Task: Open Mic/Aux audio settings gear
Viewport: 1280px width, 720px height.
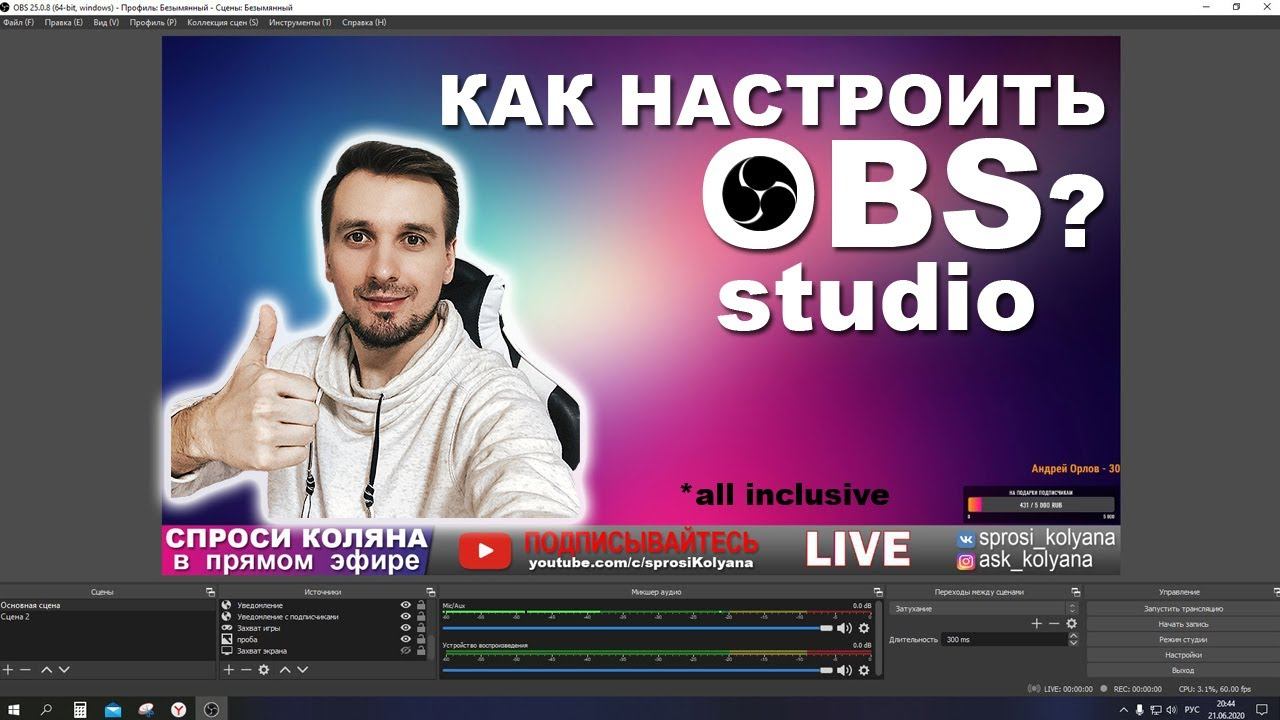Action: (x=864, y=628)
